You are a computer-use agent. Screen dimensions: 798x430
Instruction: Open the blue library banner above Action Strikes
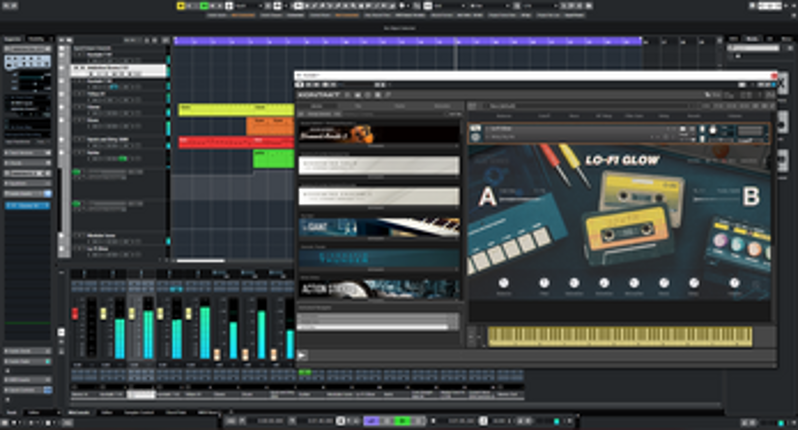click(x=379, y=258)
